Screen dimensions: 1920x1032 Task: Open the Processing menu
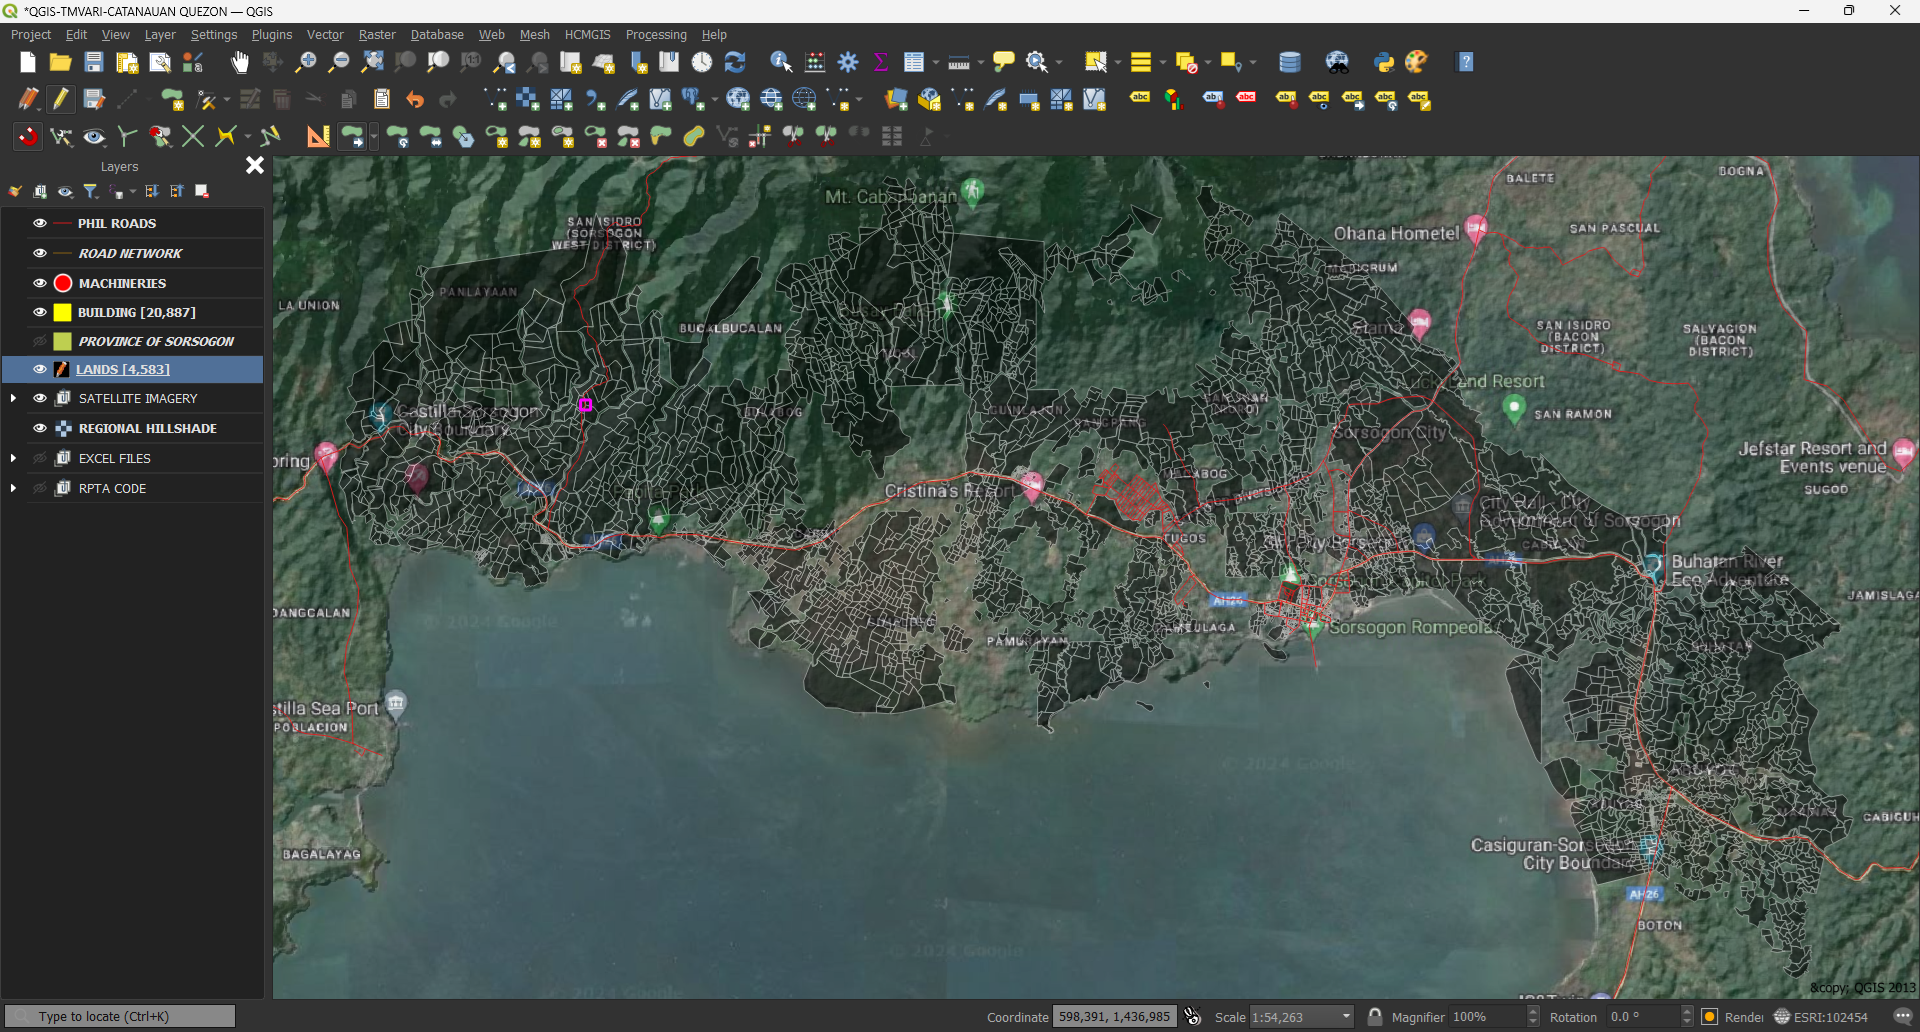656,34
